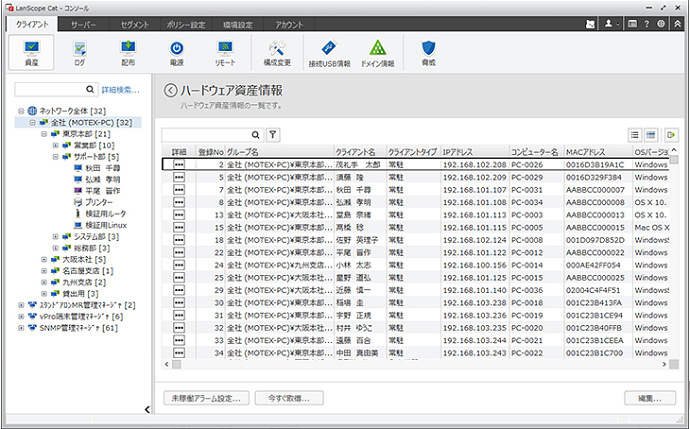This screenshot has height=429, width=690.
Task: Switch to サーバー tab
Action: pyautogui.click(x=83, y=25)
